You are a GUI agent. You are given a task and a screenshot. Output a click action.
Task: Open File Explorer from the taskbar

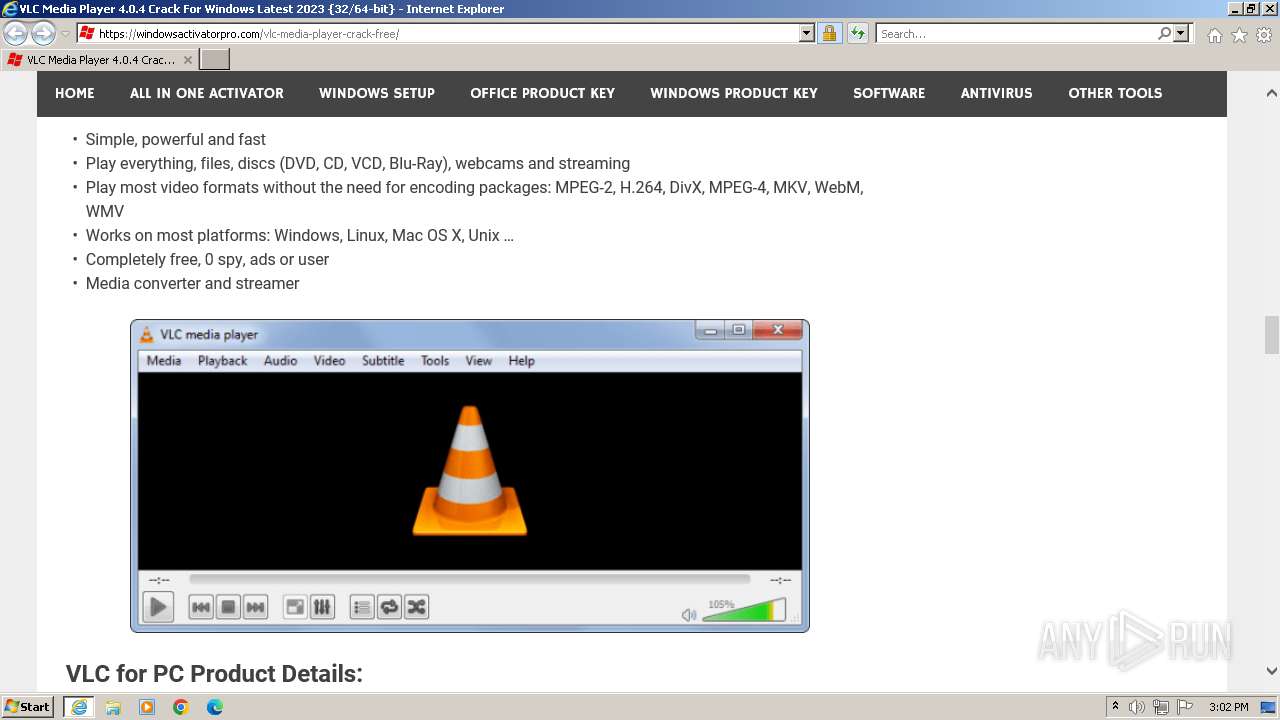tap(113, 707)
